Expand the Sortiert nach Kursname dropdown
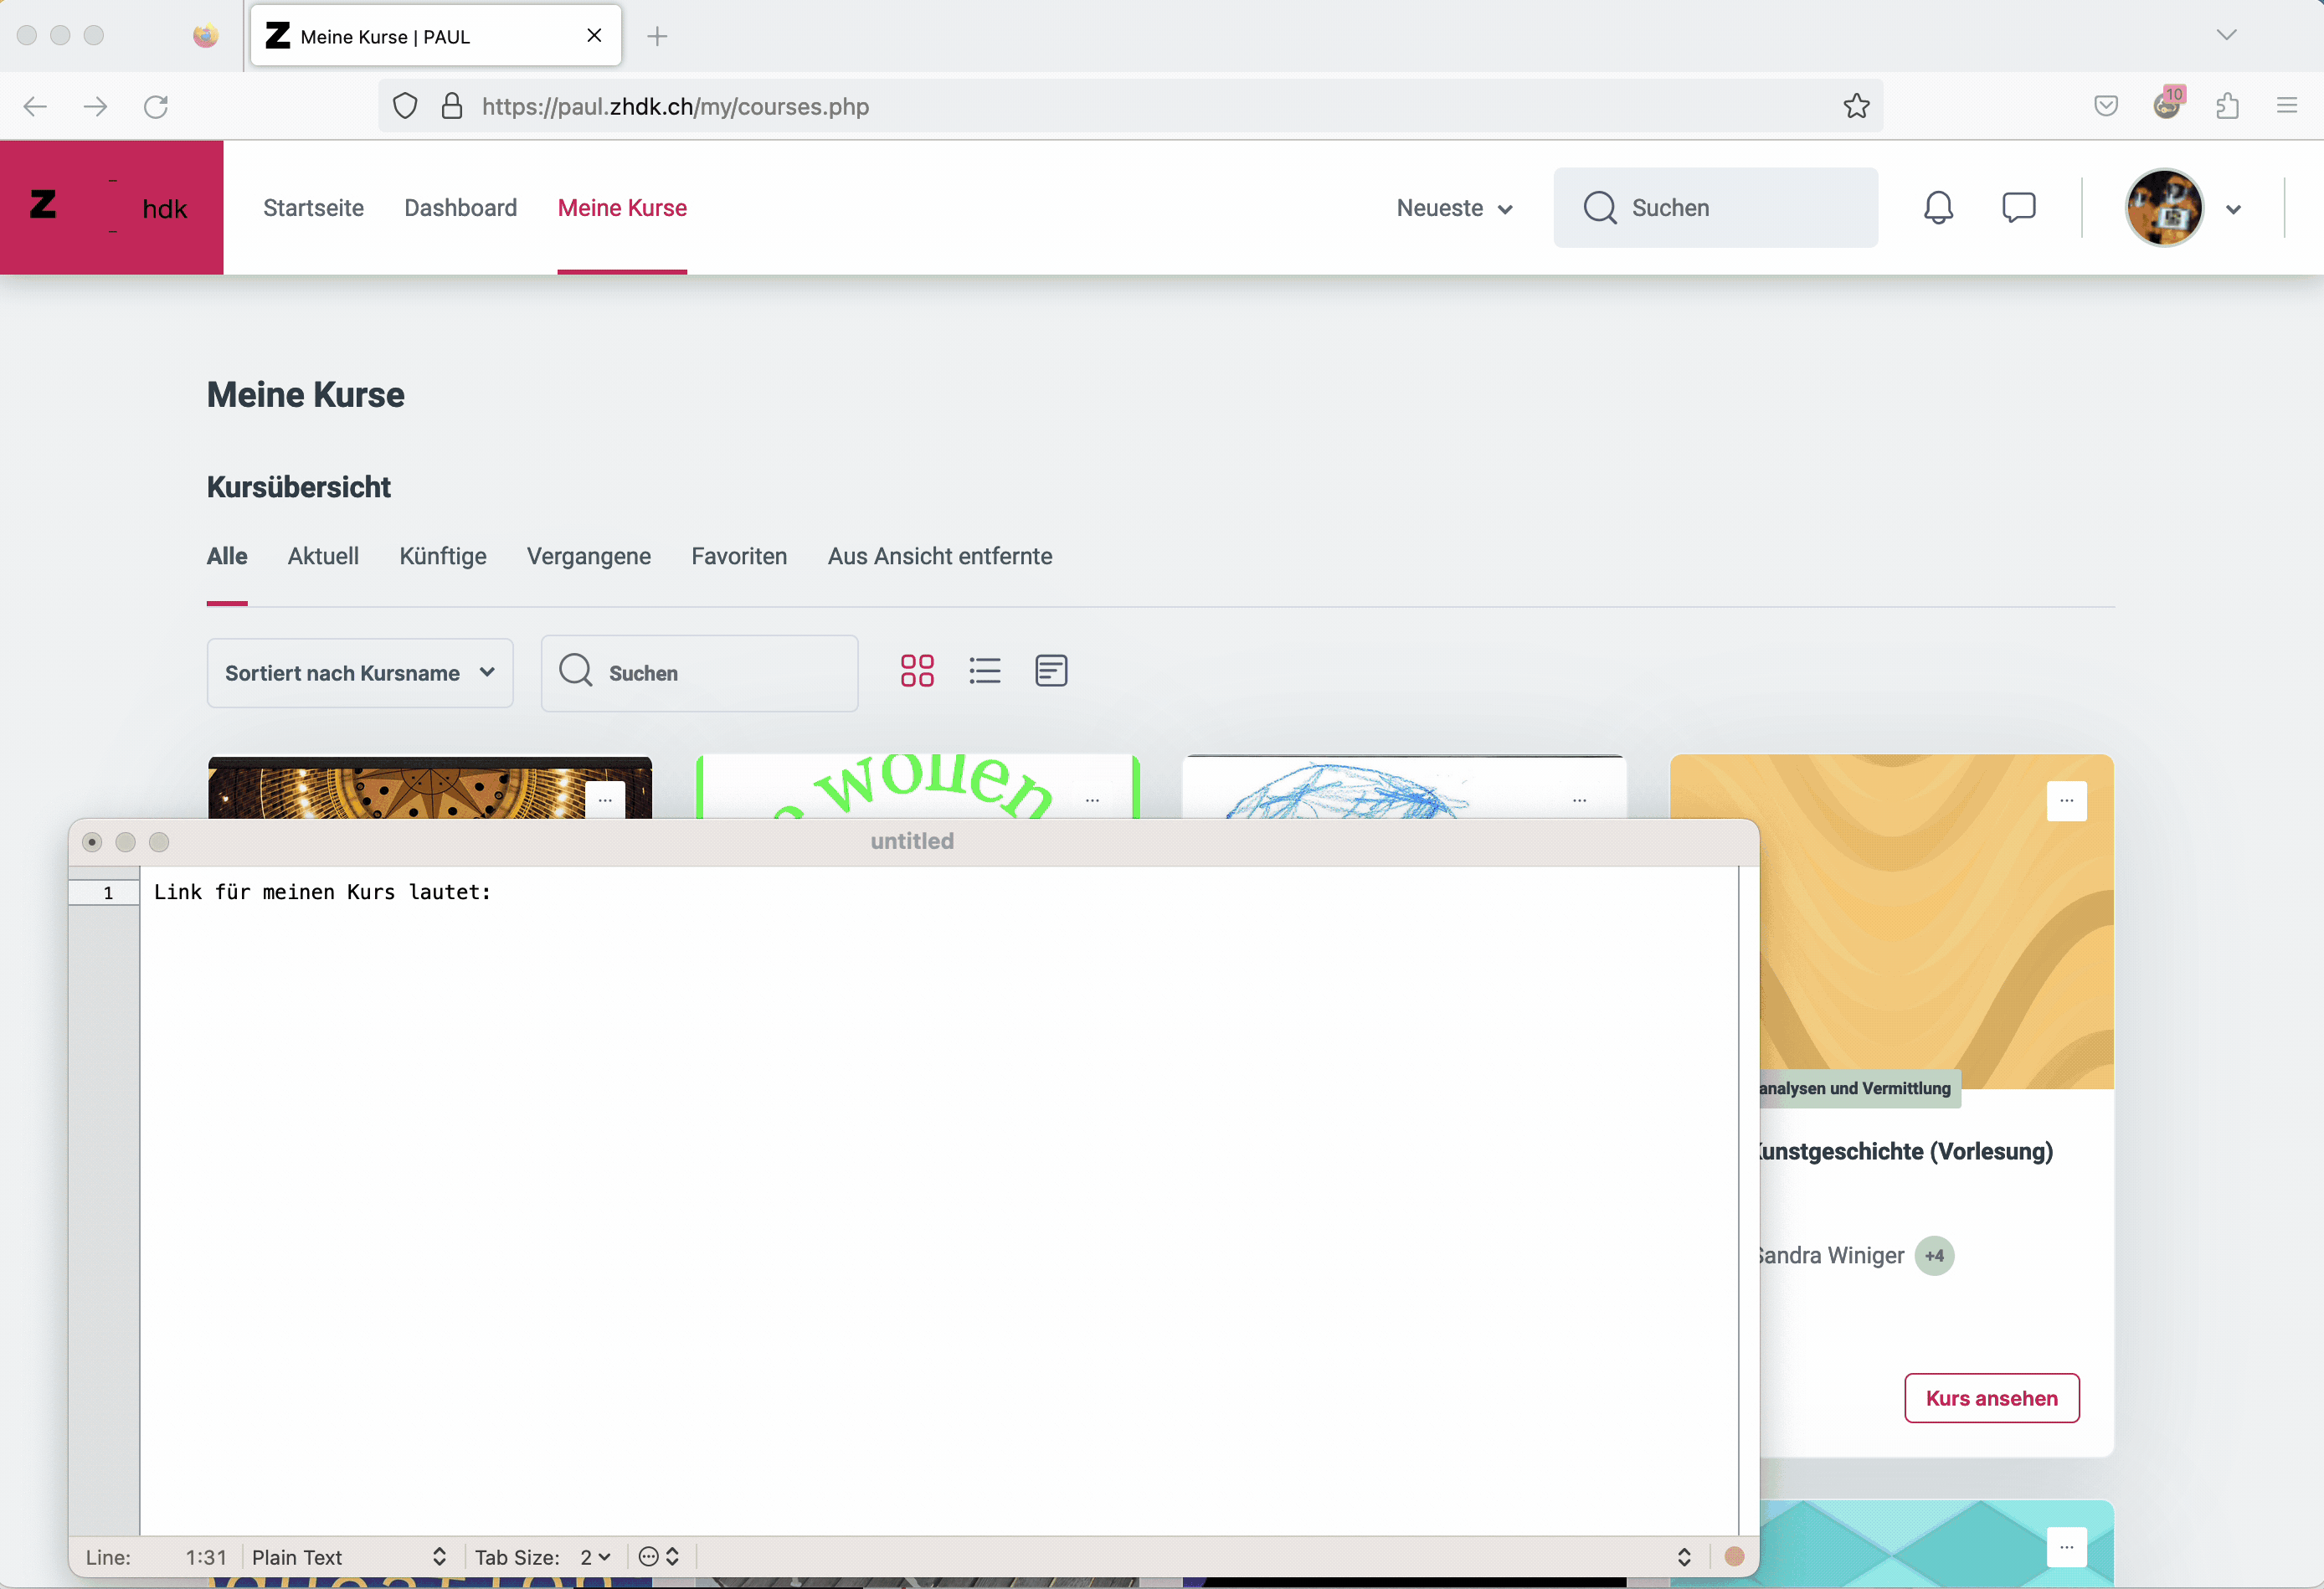Viewport: 2324px width, 1589px height. click(360, 673)
